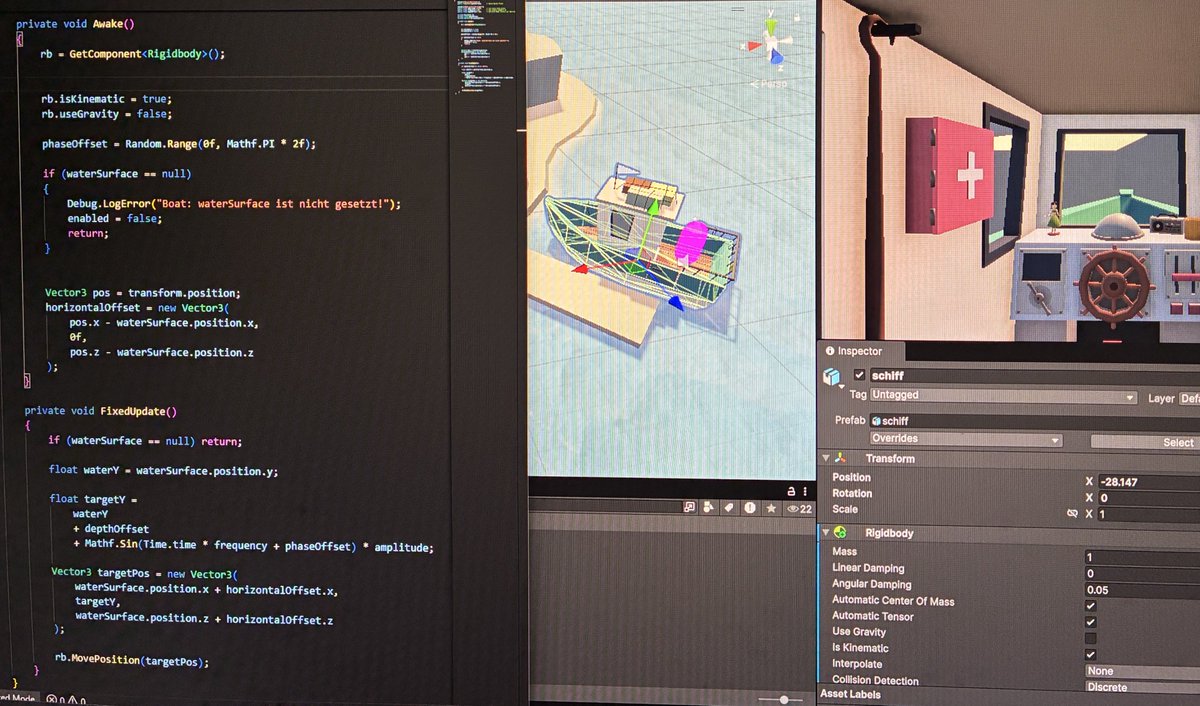Click the Prefab schiff asset field
Image resolution: width=1200 pixels, height=706 pixels.
[x=1034, y=421]
